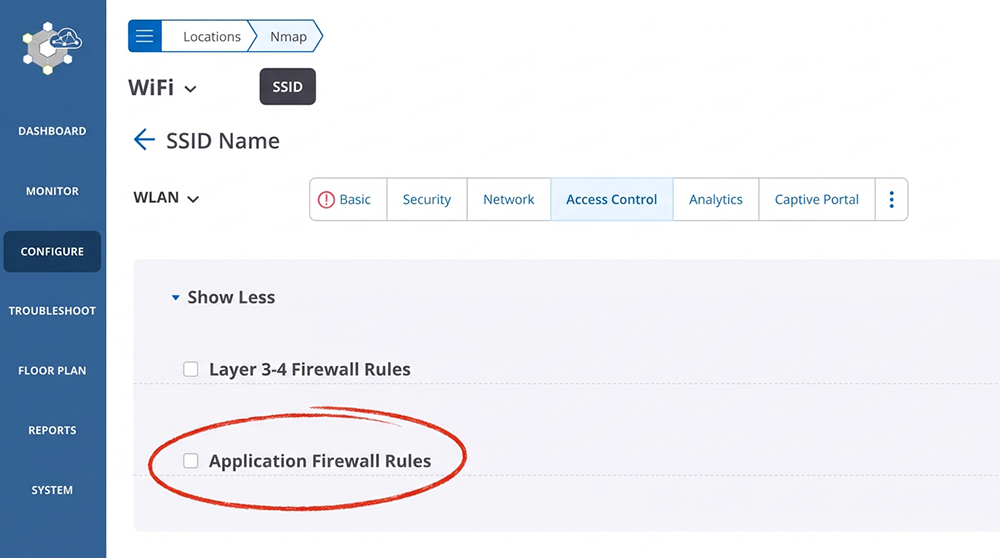Click the Application Firewall Rules label
This screenshot has height=558, width=1000.
pyautogui.click(x=320, y=461)
